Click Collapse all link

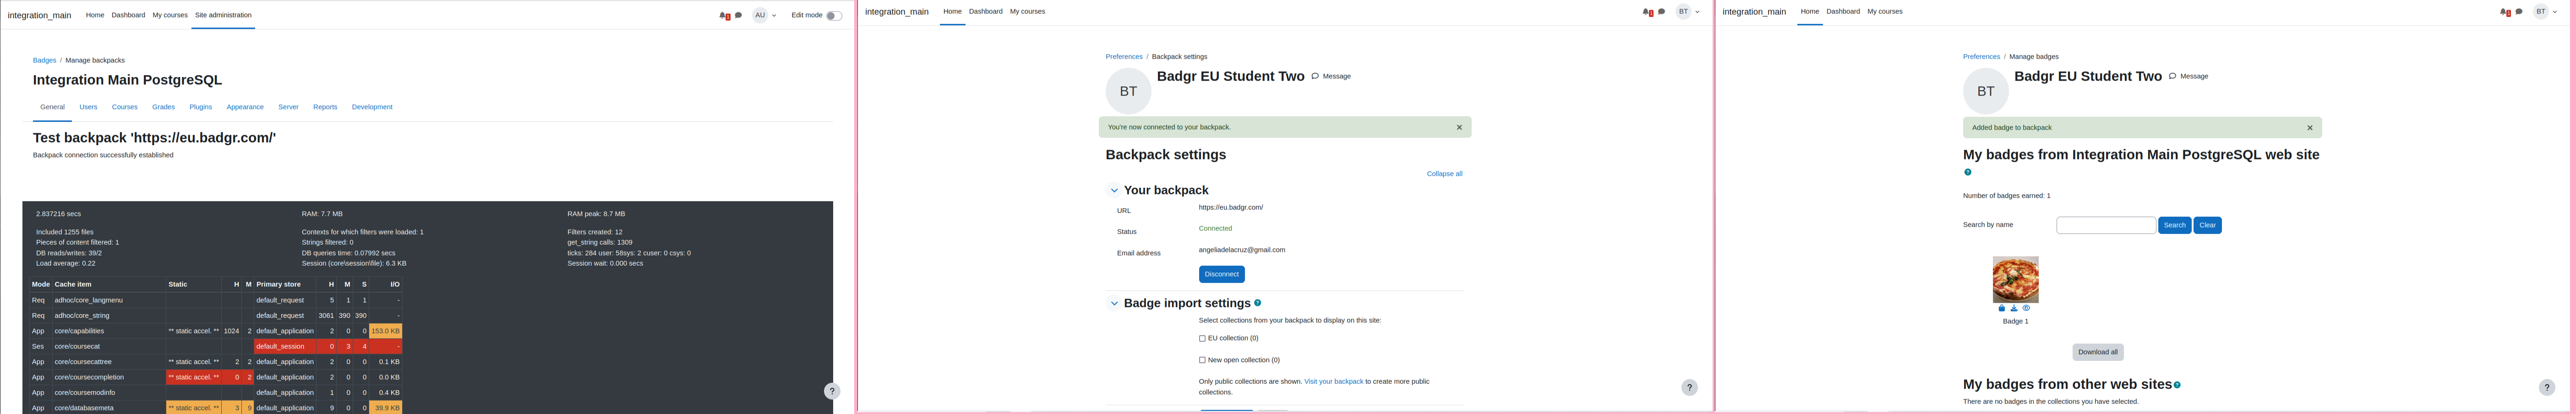[1444, 174]
